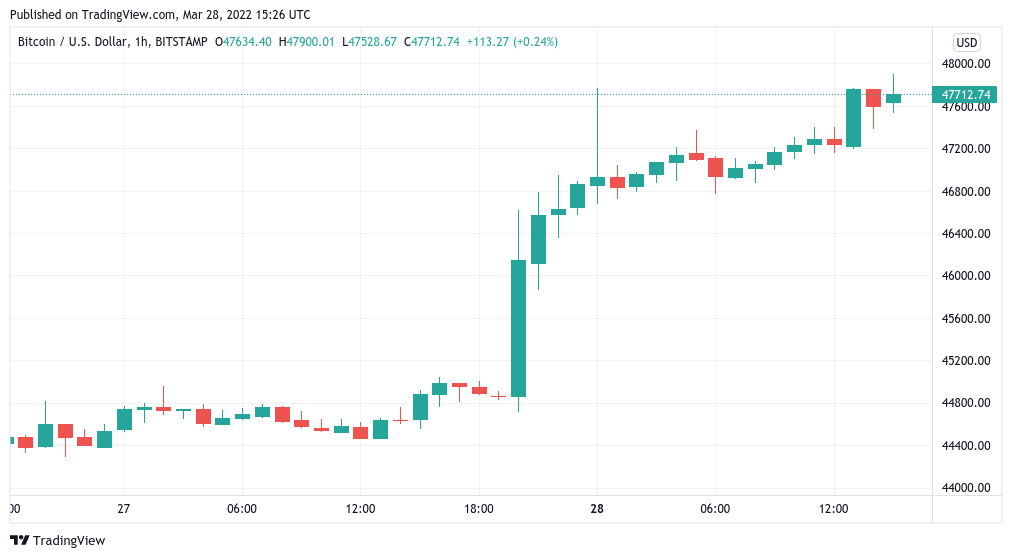Click the low value L47528.67 in header
The height and width of the screenshot is (558, 1012).
369,42
